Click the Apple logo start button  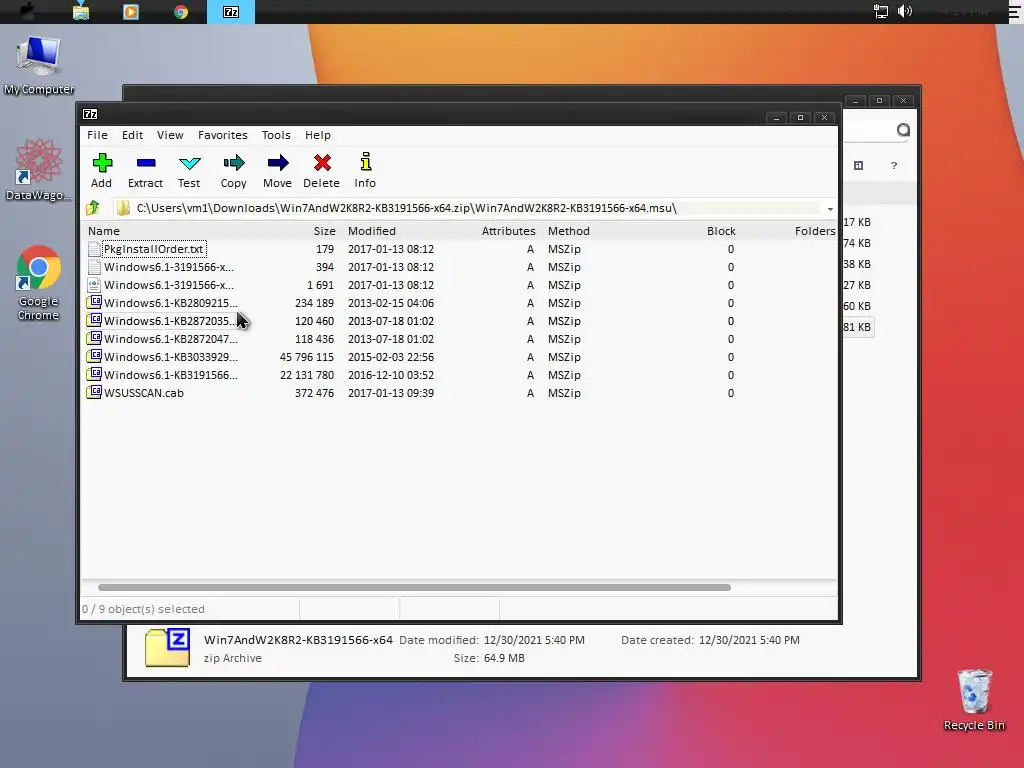(x=27, y=11)
